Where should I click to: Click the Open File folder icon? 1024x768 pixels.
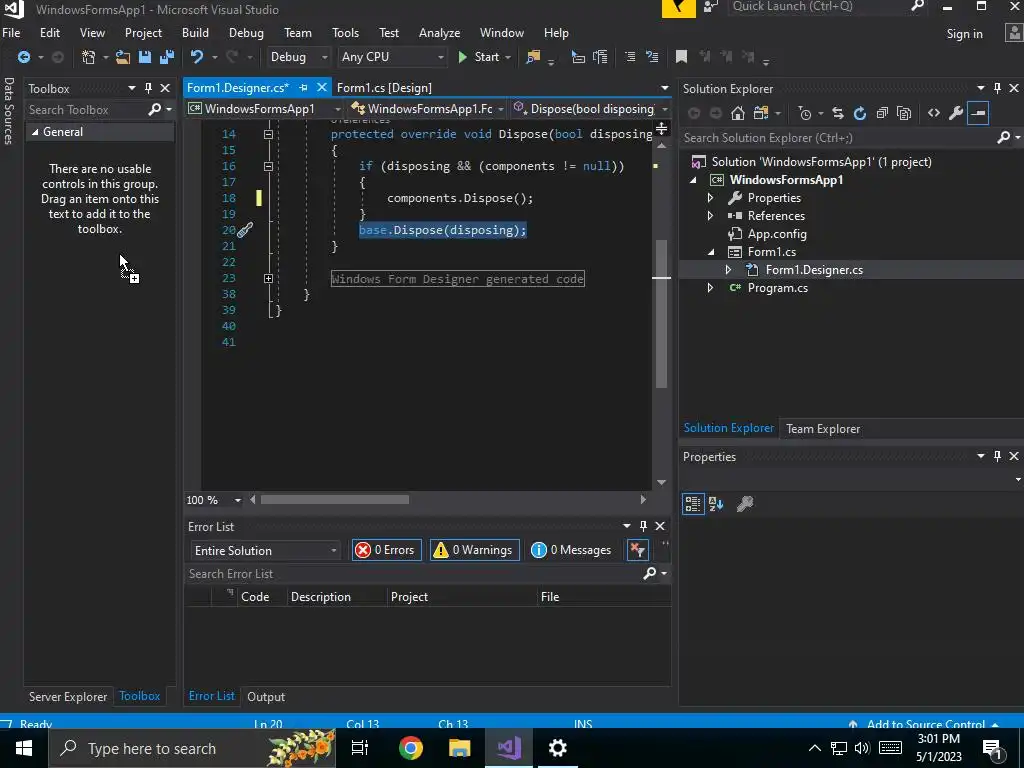click(x=123, y=57)
